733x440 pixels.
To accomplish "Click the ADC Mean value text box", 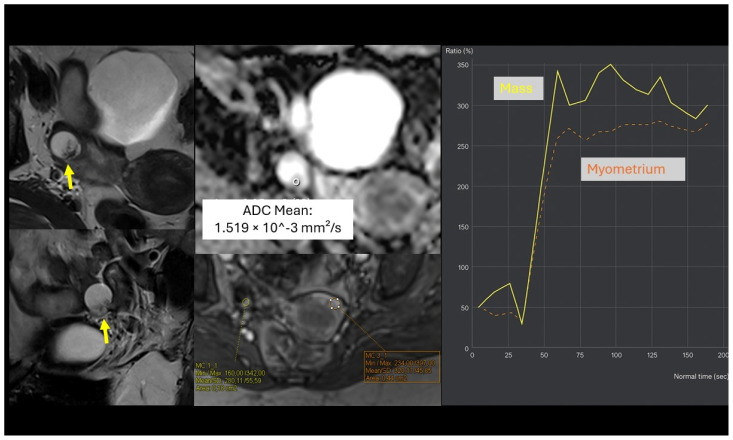I will 278,219.
